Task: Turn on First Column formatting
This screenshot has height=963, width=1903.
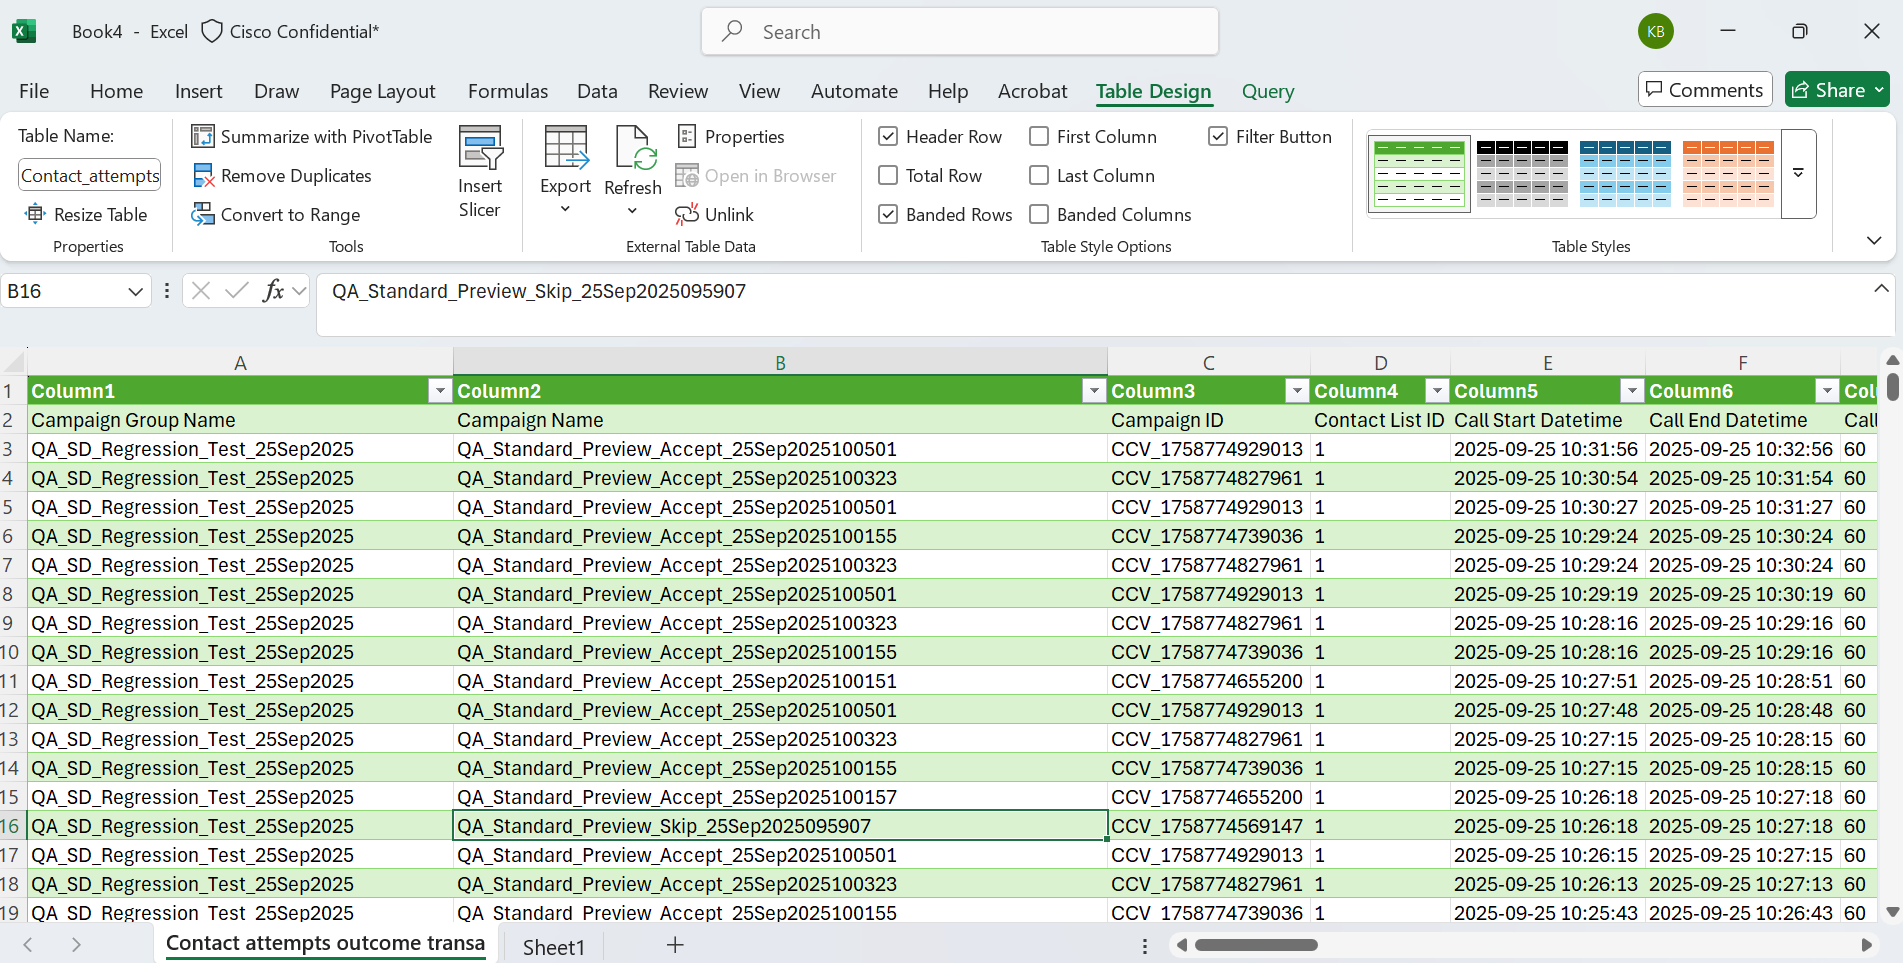Action: click(1039, 137)
